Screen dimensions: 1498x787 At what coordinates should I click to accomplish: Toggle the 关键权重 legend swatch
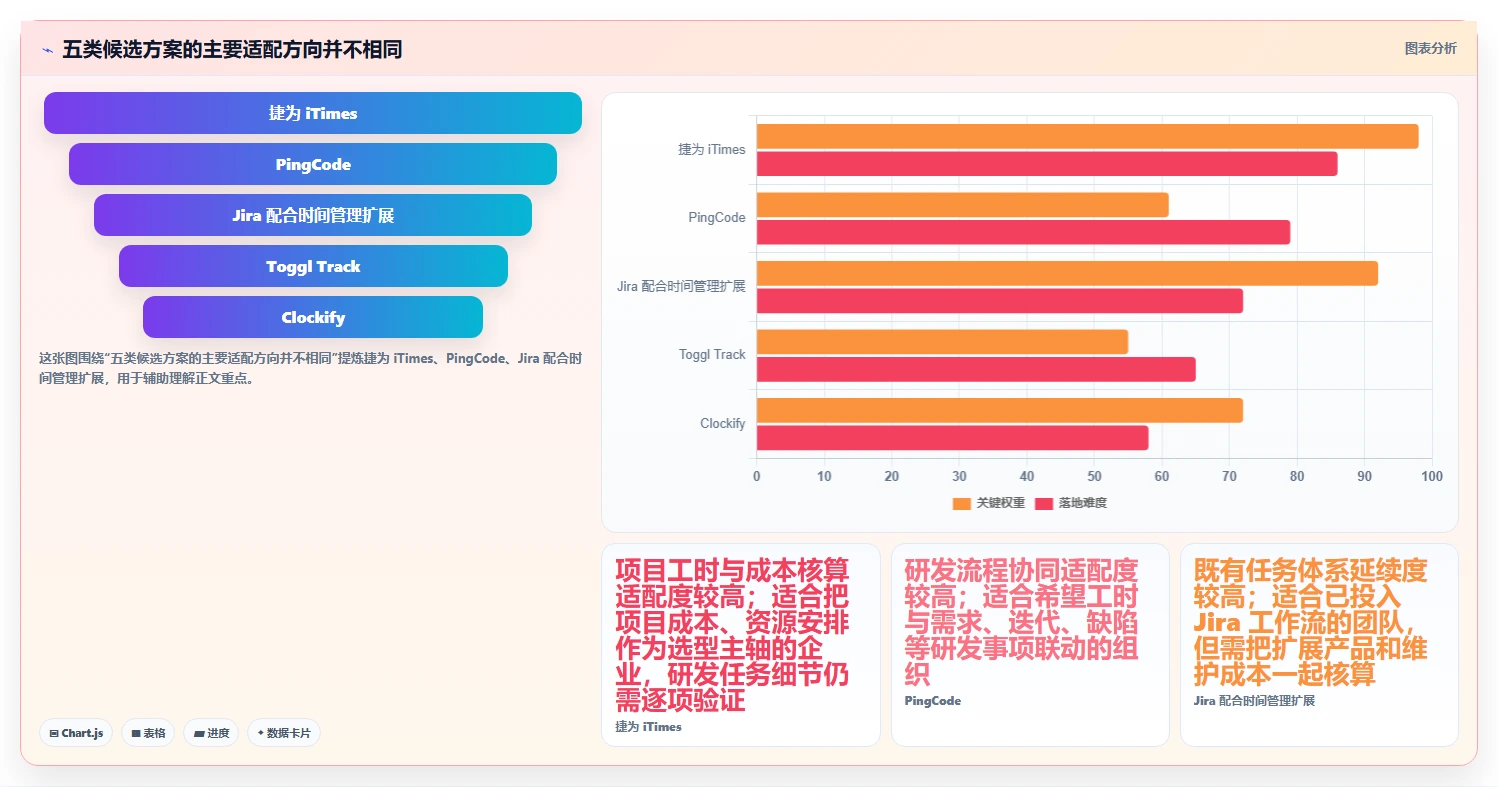[x=962, y=503]
